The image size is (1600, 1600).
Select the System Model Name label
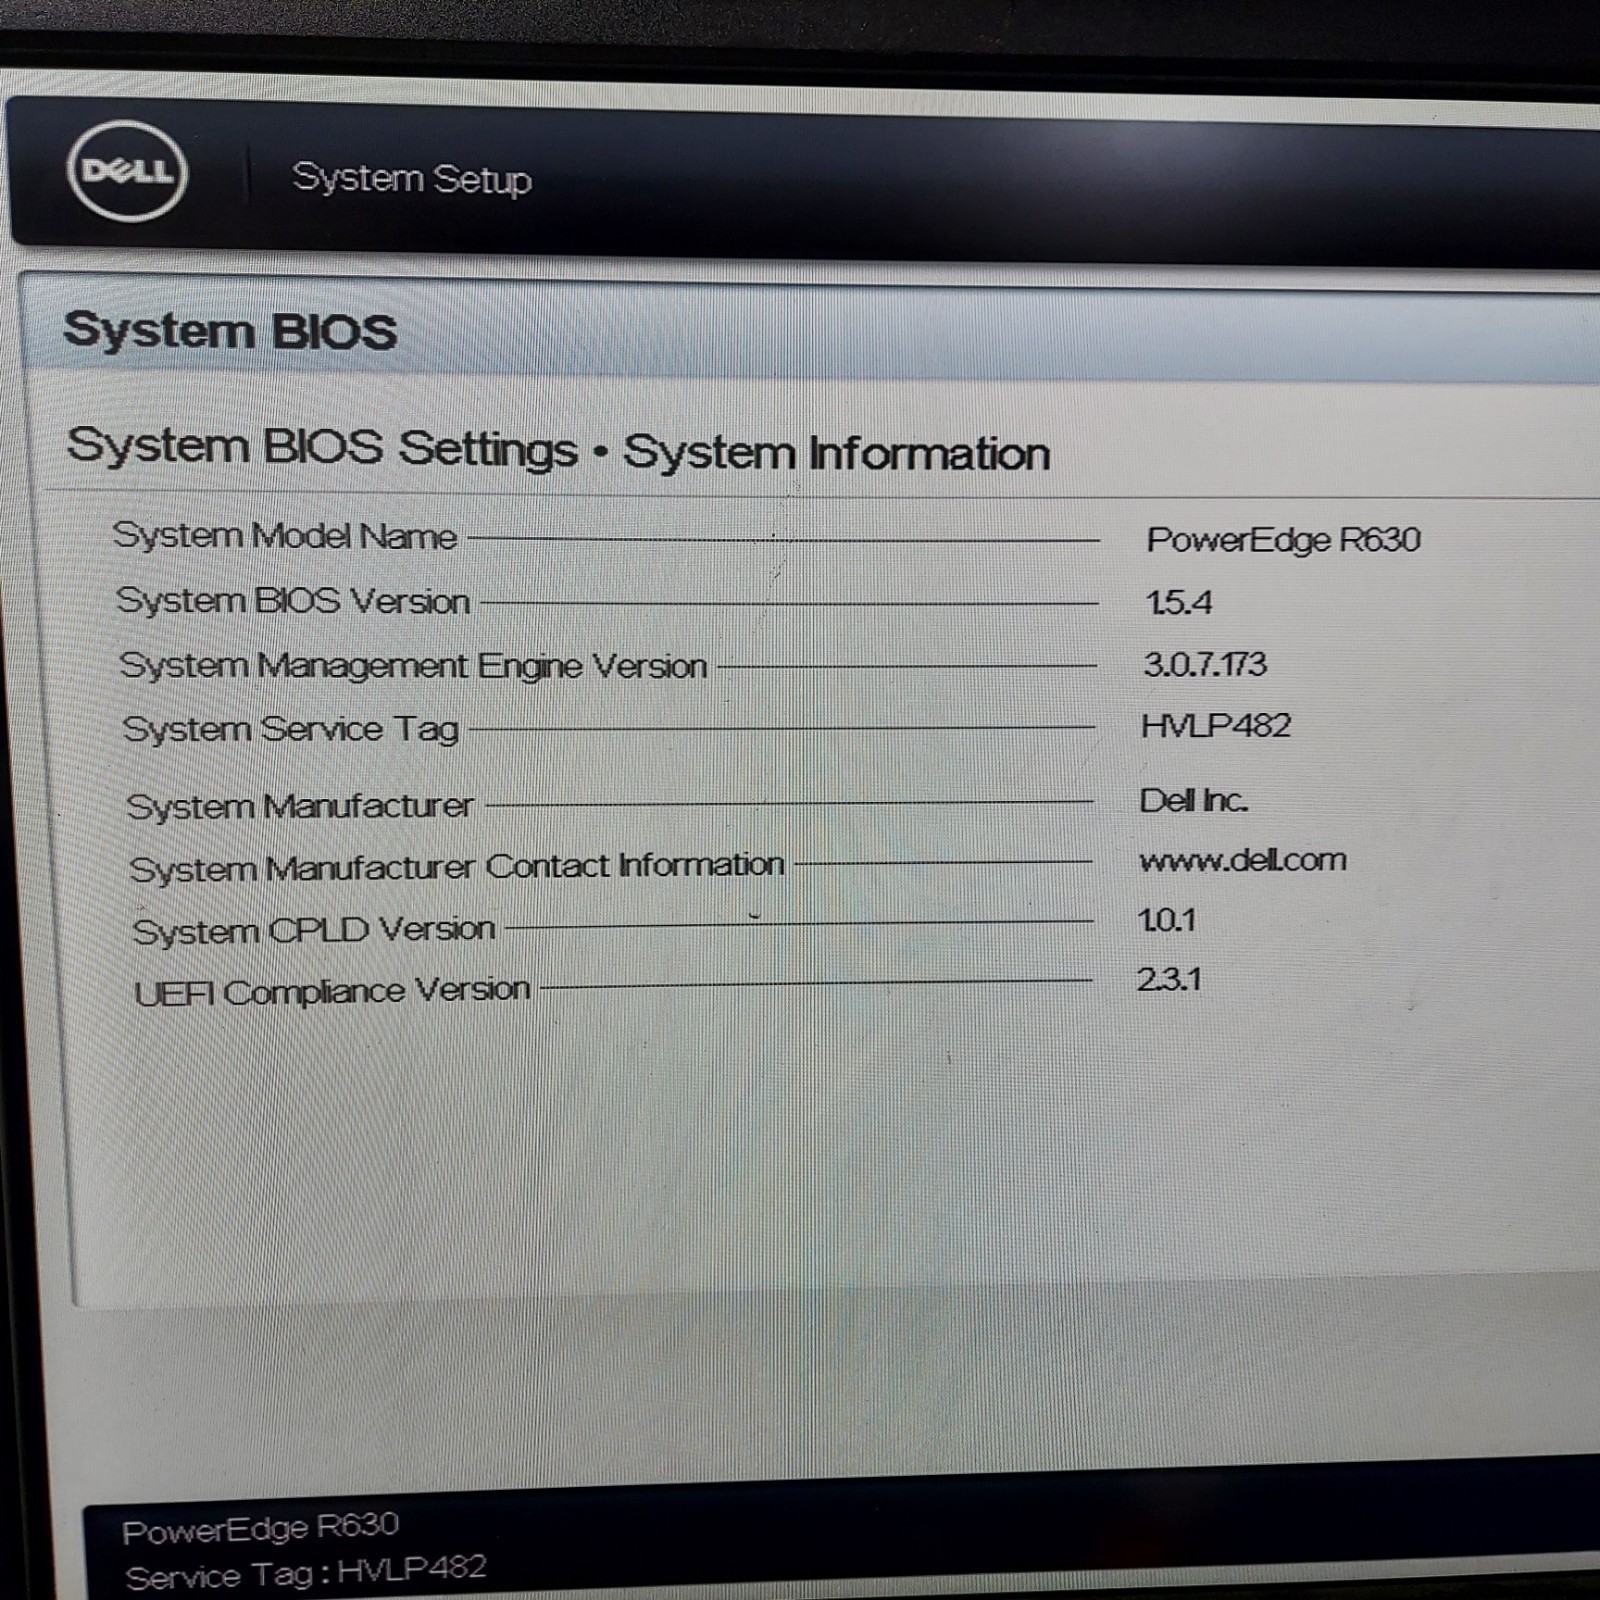(285, 535)
